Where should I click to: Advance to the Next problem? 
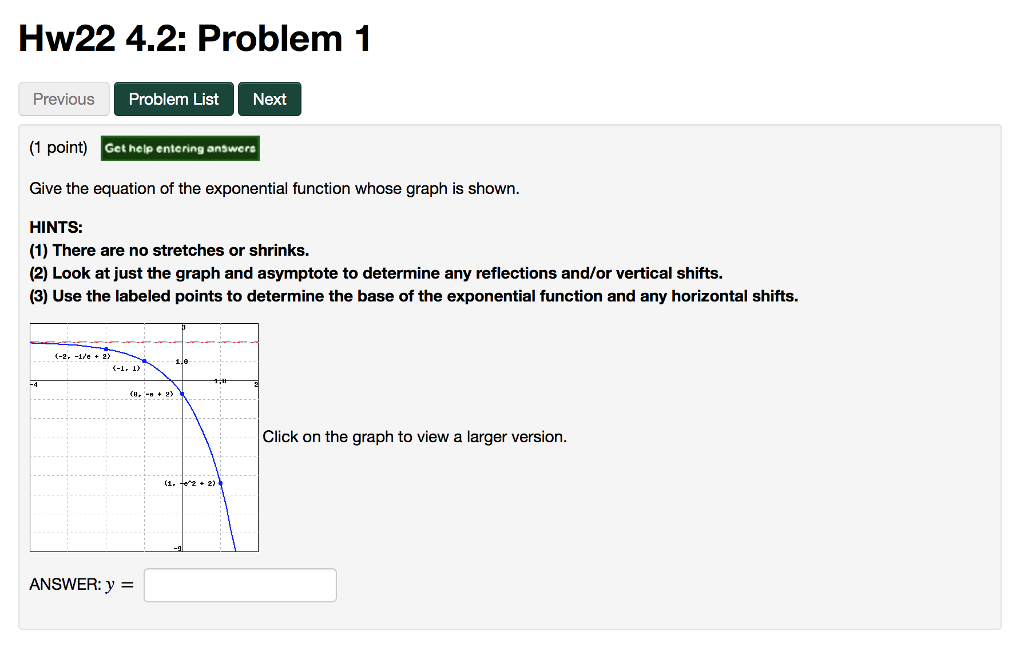click(269, 98)
